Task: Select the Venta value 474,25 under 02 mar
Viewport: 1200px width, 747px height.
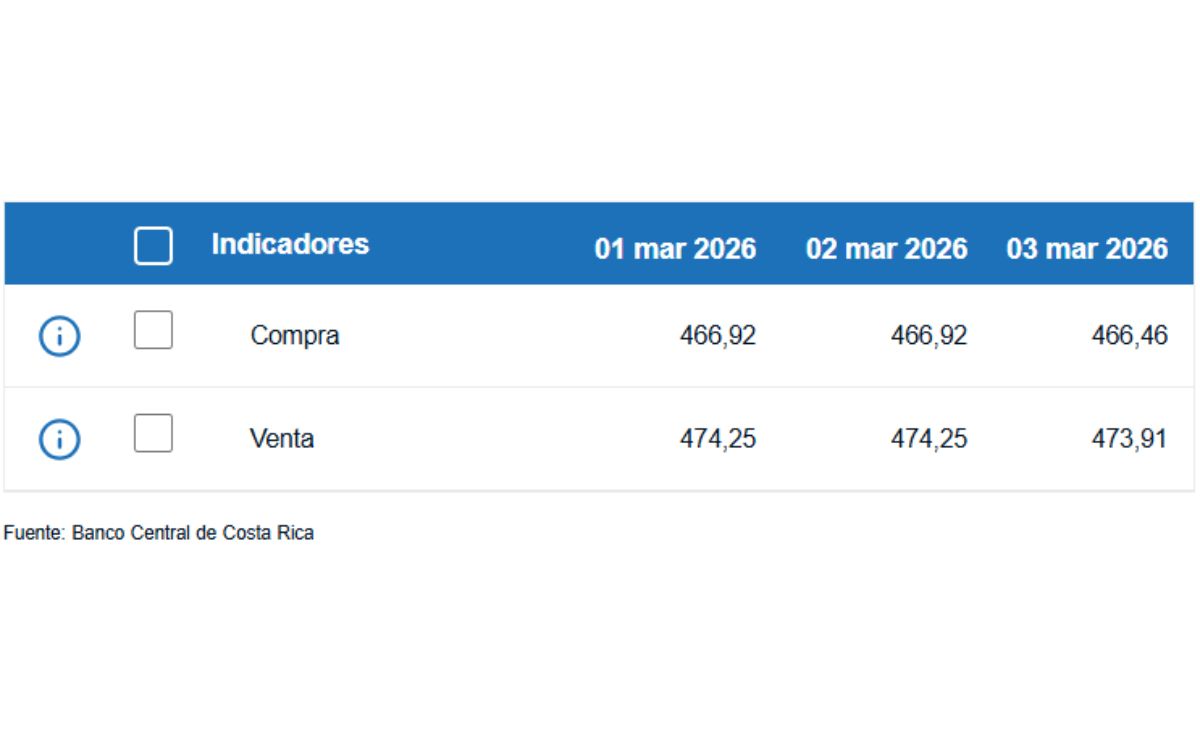Action: click(x=928, y=438)
